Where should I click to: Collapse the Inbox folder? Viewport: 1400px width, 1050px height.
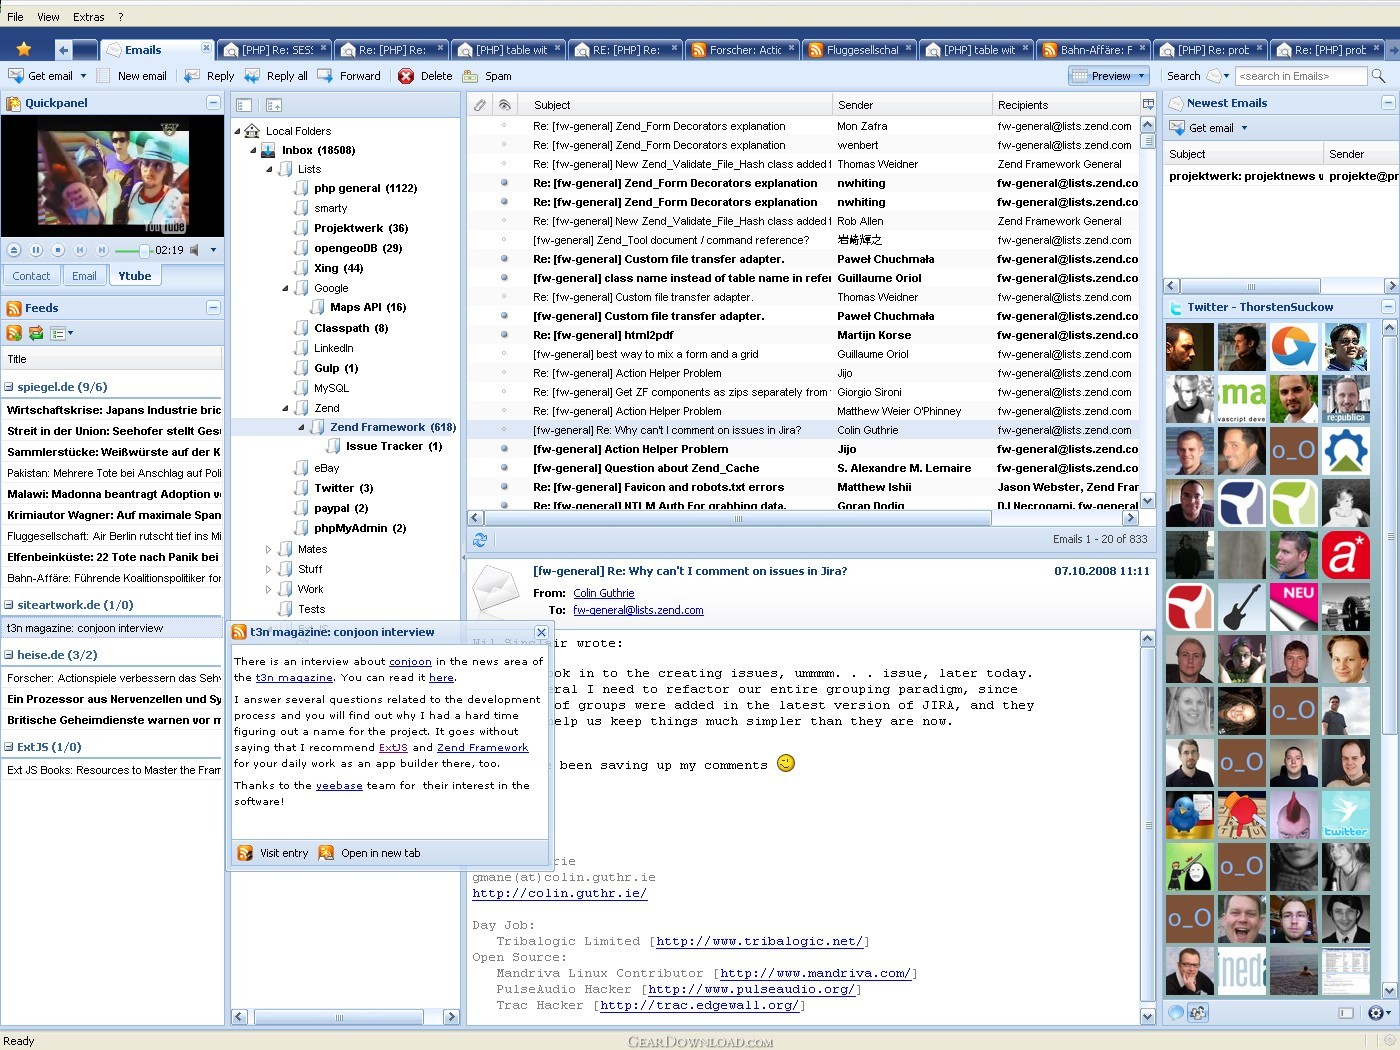click(254, 150)
